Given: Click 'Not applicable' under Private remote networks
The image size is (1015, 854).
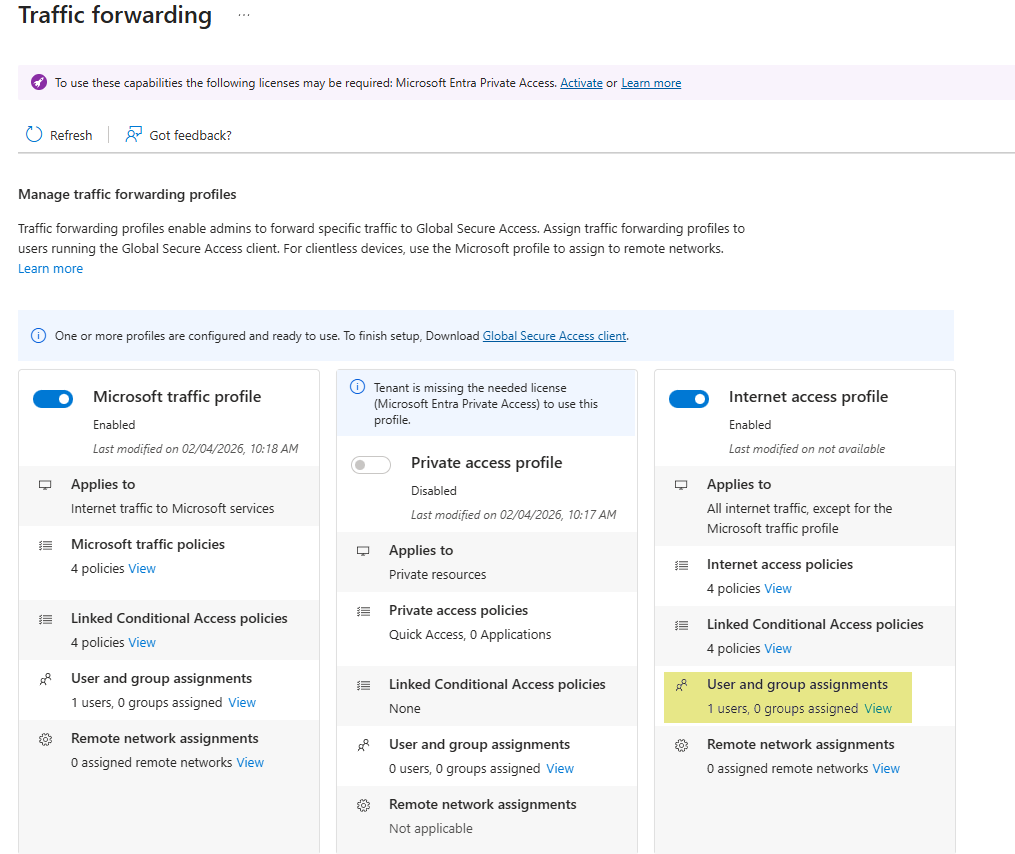Looking at the screenshot, I should [431, 829].
